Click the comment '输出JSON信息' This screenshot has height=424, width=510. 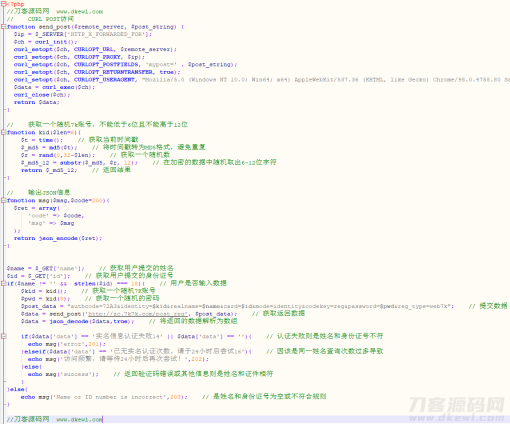click(x=49, y=192)
